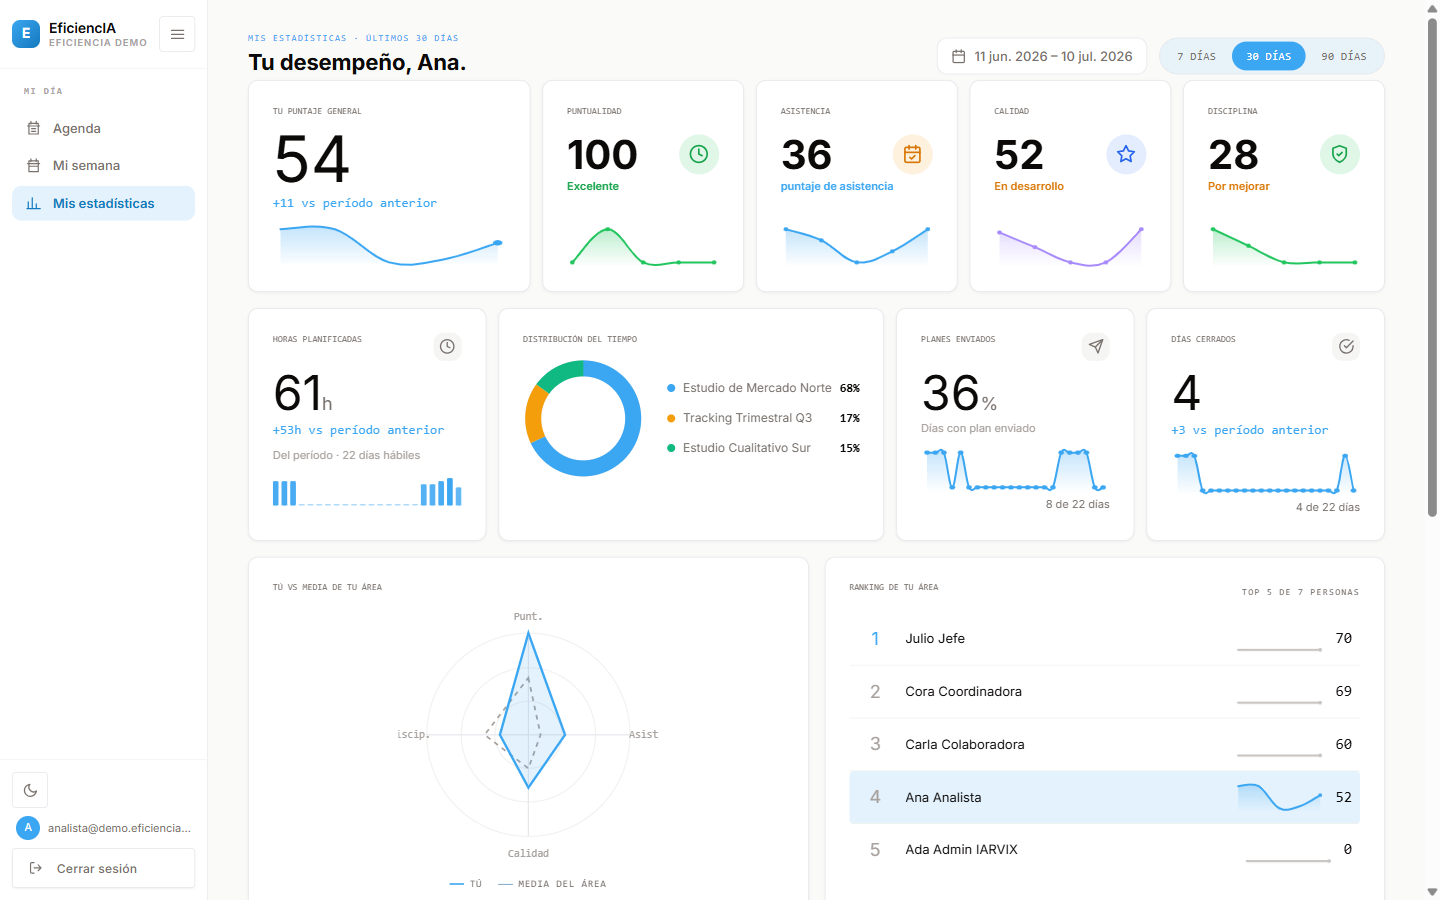Click the check circle icon in Días Cerrados
The width and height of the screenshot is (1440, 900).
(1346, 346)
